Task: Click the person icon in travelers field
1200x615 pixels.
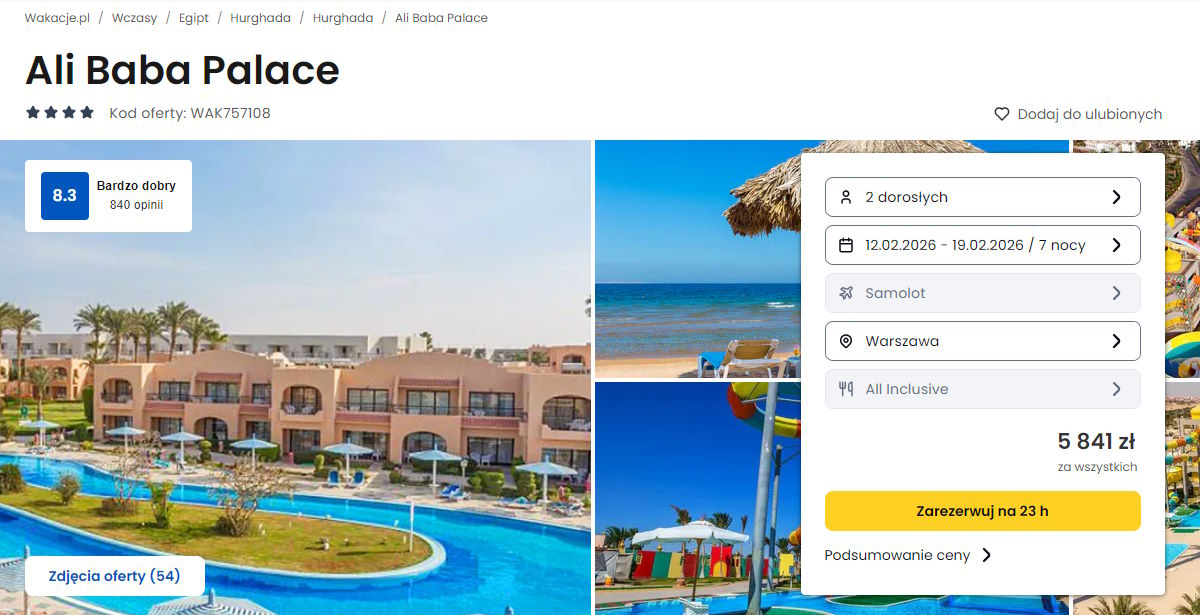Action: pos(846,197)
